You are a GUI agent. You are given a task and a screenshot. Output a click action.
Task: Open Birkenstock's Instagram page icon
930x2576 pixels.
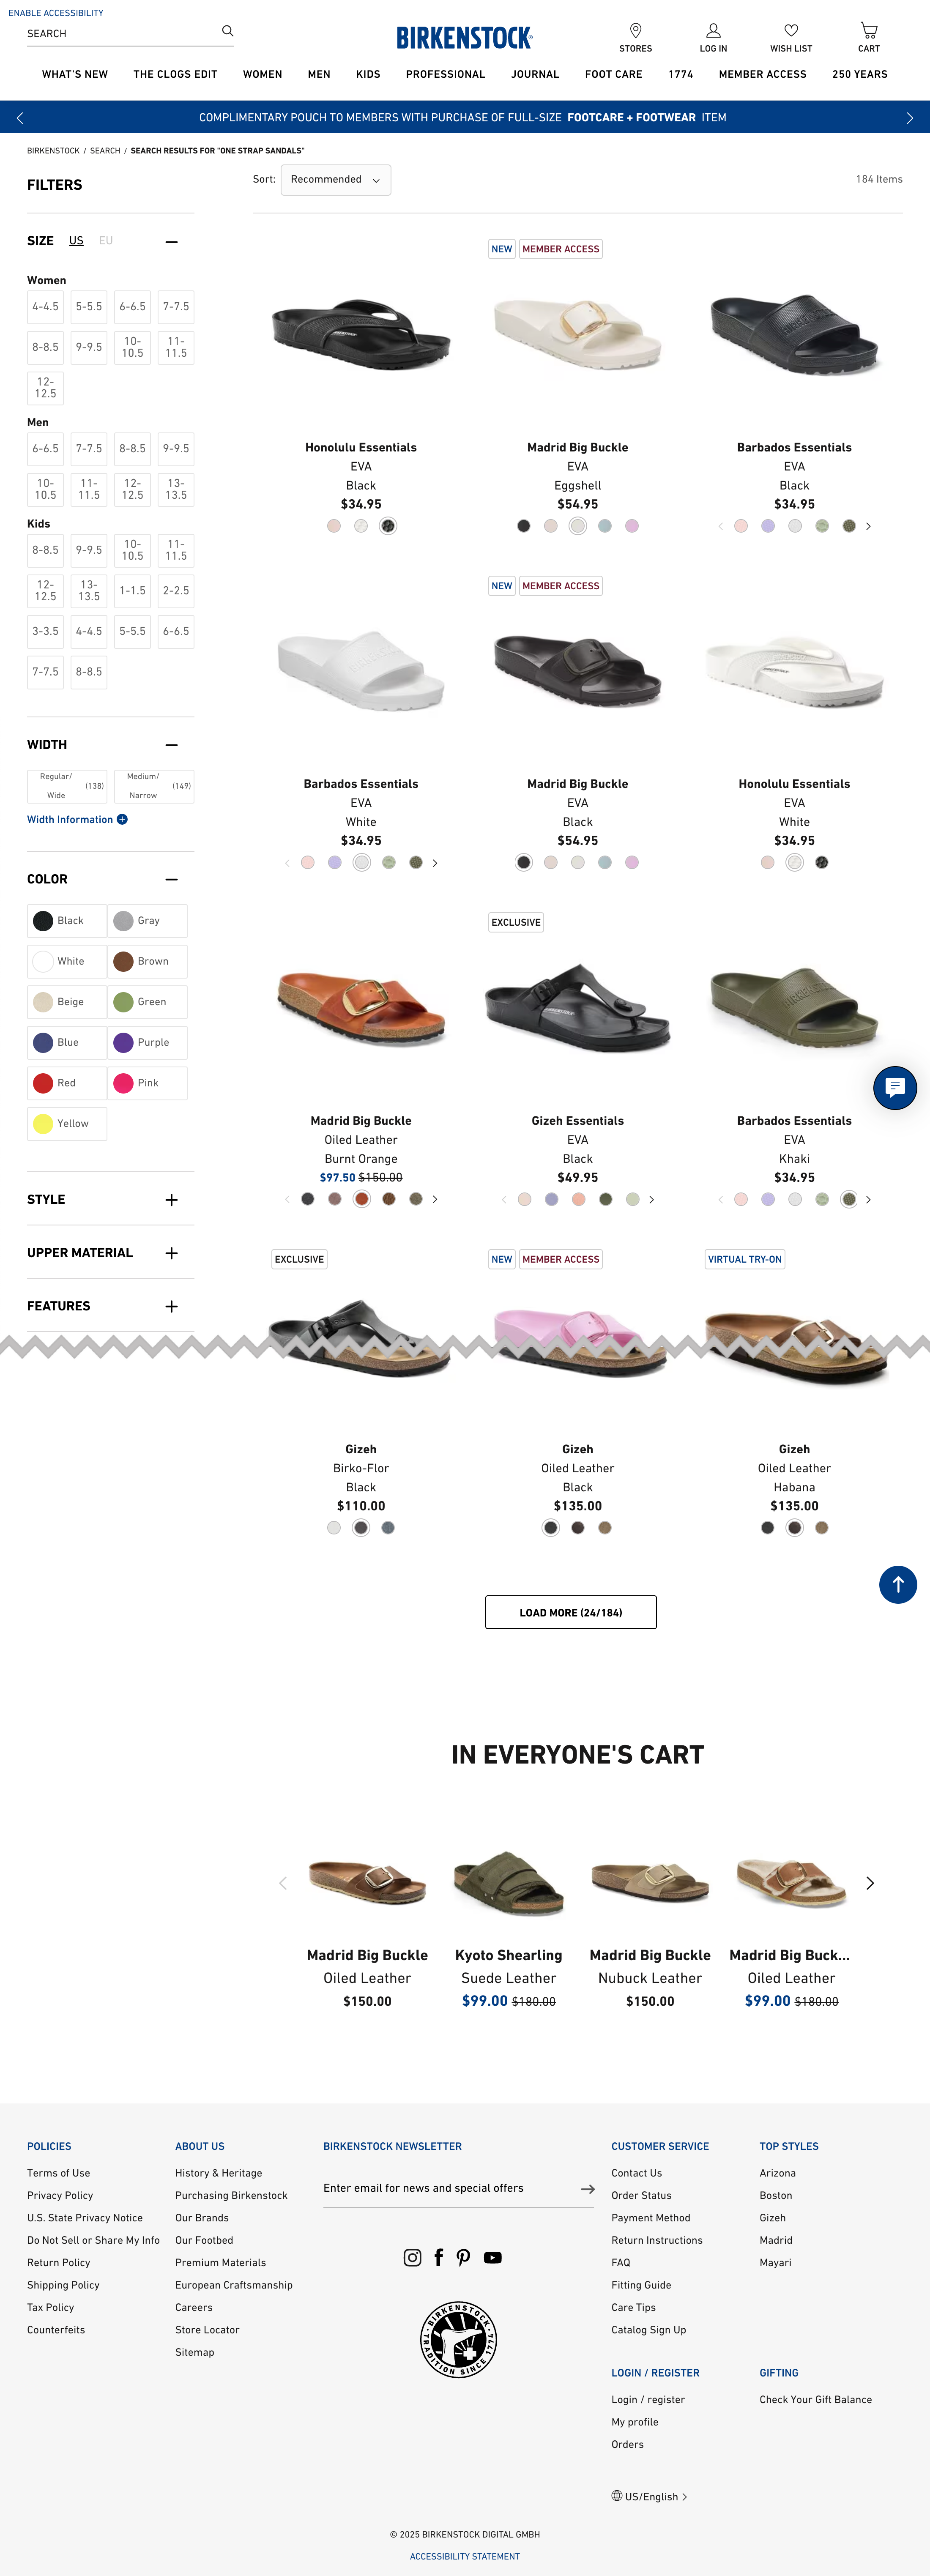point(412,2257)
